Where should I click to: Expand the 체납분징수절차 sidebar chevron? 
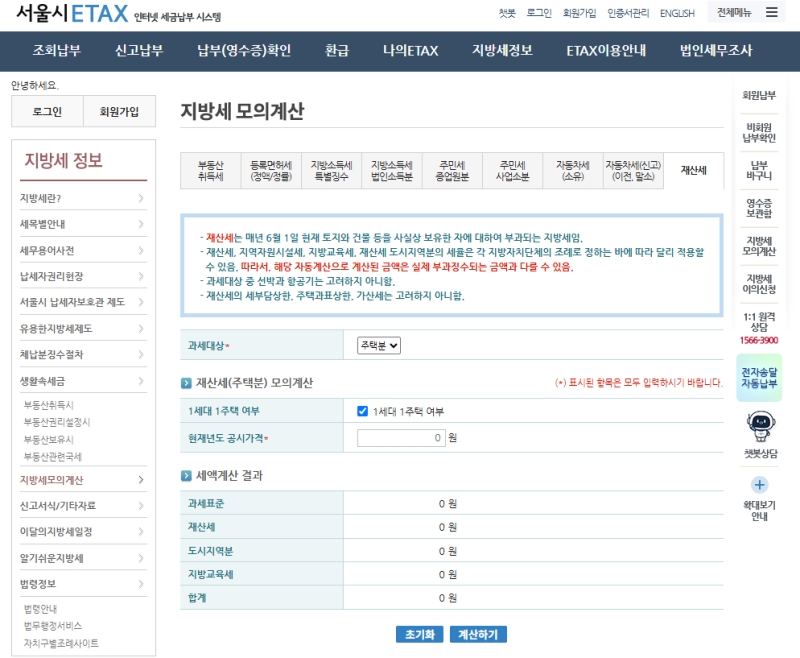pos(141,355)
